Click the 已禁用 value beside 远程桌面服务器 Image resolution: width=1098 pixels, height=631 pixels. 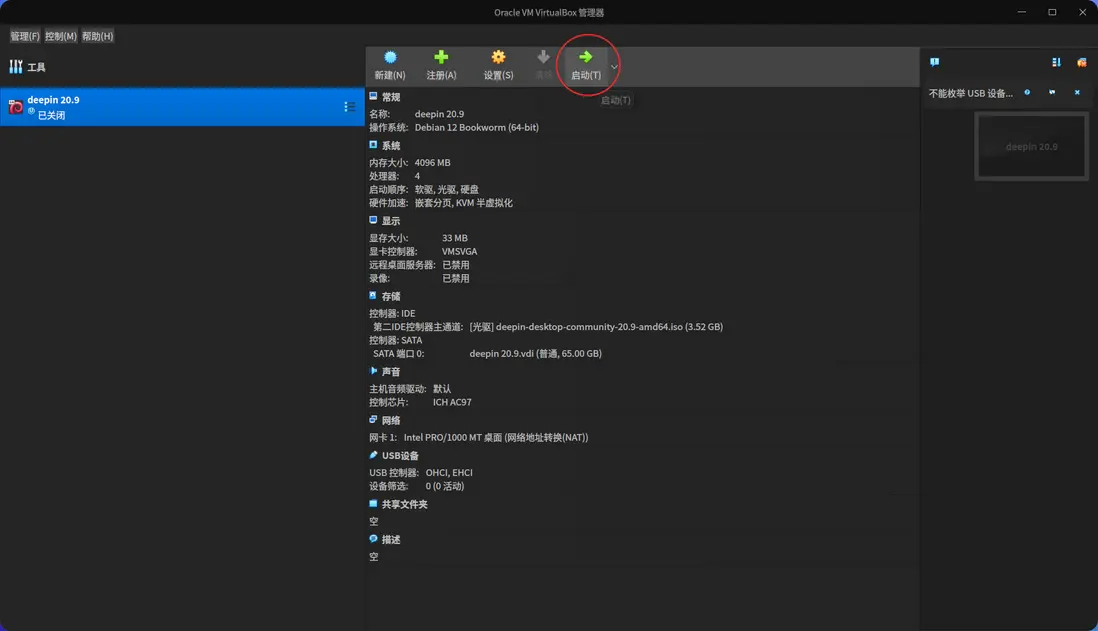(x=456, y=265)
